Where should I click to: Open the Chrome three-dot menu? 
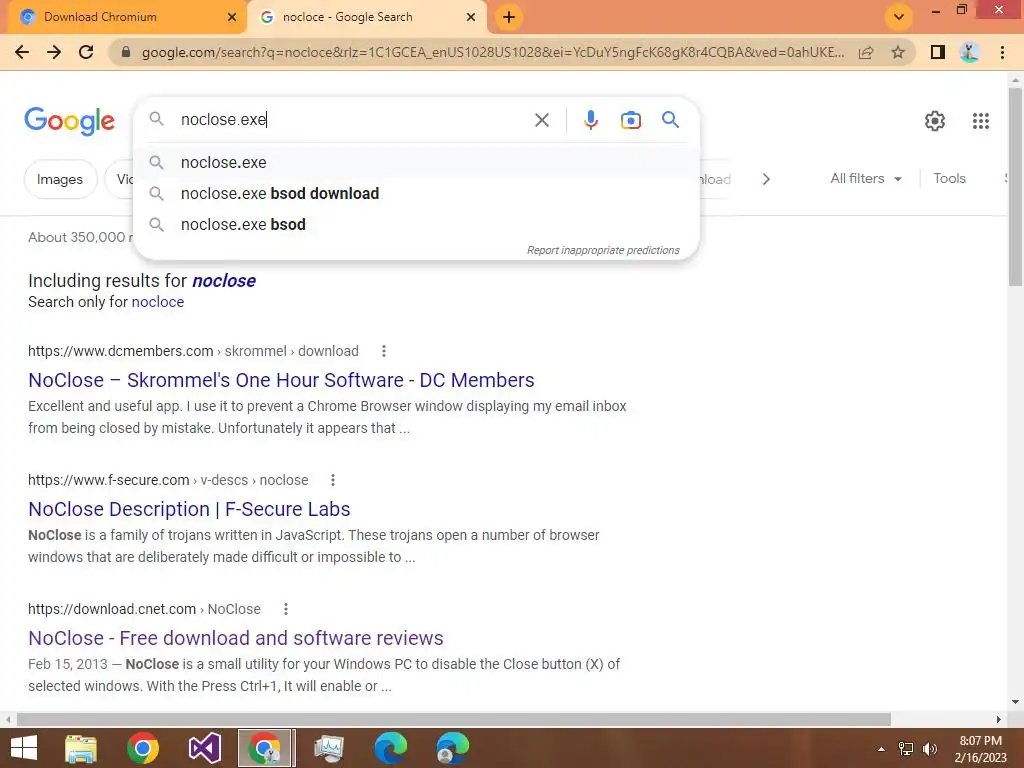[x=1002, y=52]
